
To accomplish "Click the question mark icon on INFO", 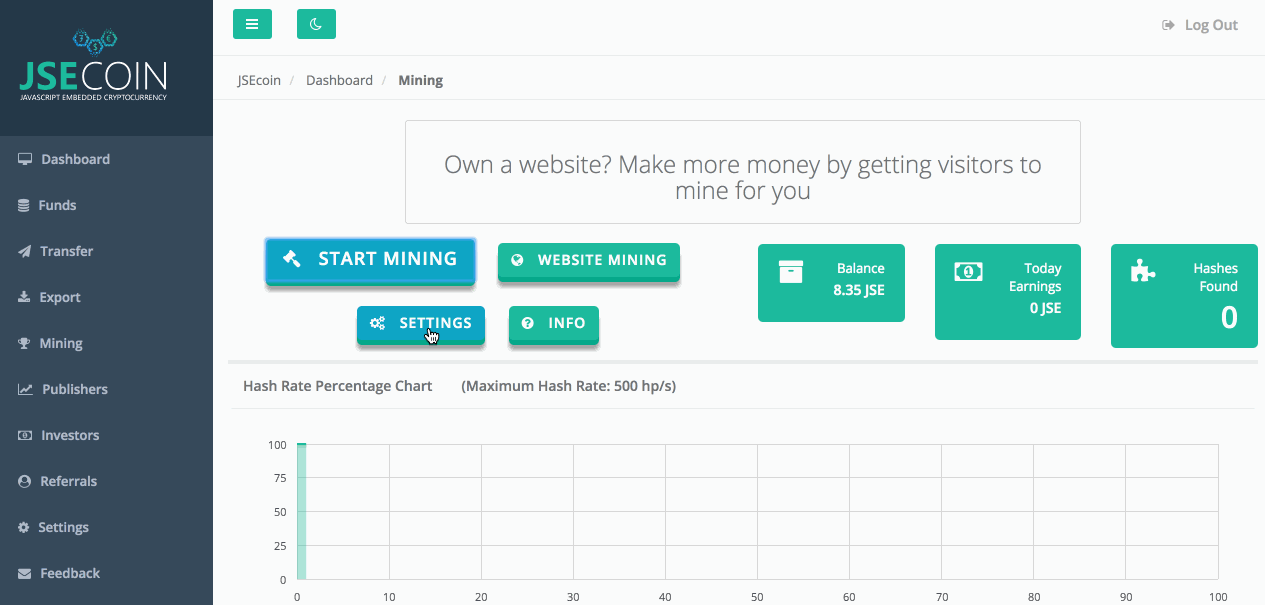I will [528, 323].
